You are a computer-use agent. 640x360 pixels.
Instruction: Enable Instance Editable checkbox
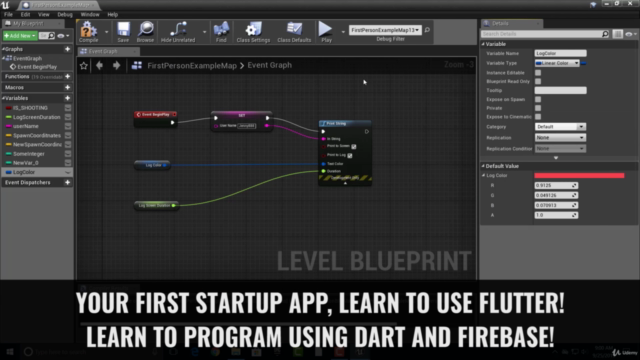click(538, 73)
